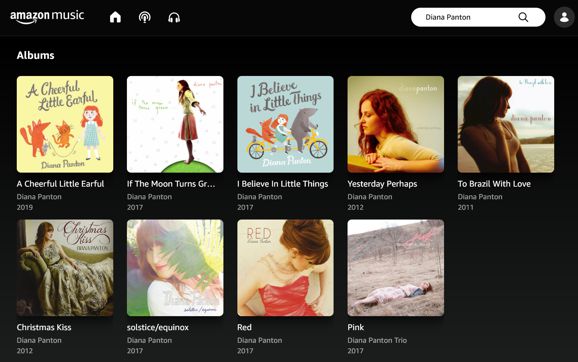This screenshot has width=578, height=362.
Task: Open To Brazil With Love album cover
Action: click(x=506, y=124)
